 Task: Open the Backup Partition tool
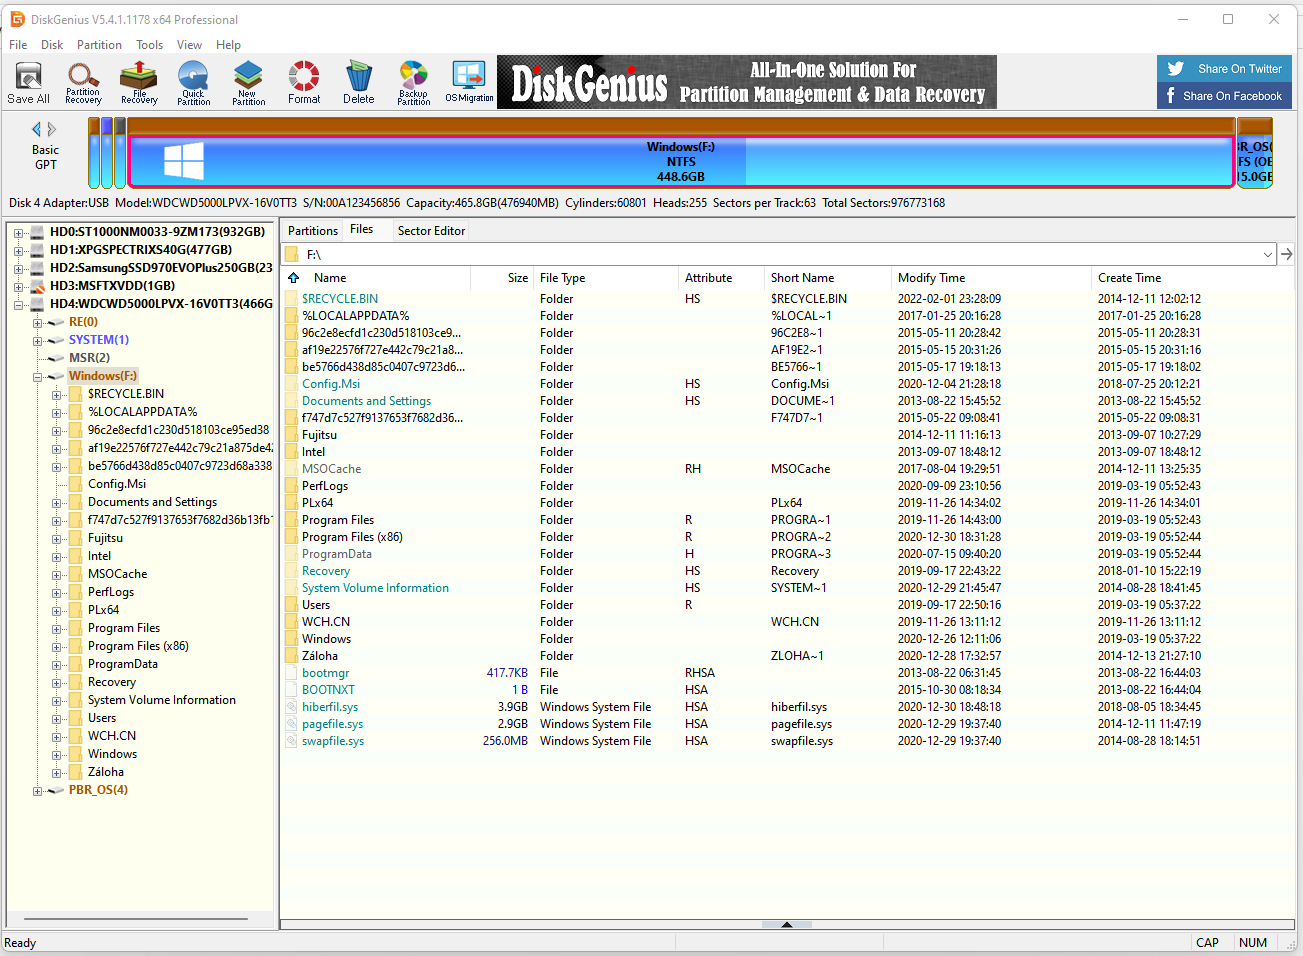(x=413, y=82)
